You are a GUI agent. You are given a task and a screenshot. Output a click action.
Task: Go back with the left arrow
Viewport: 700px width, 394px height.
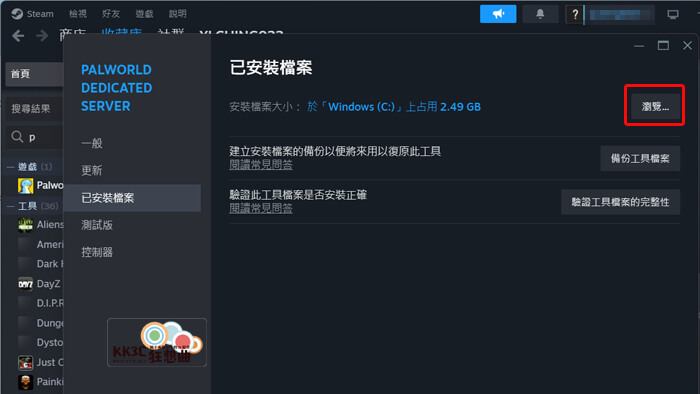tap(18, 36)
